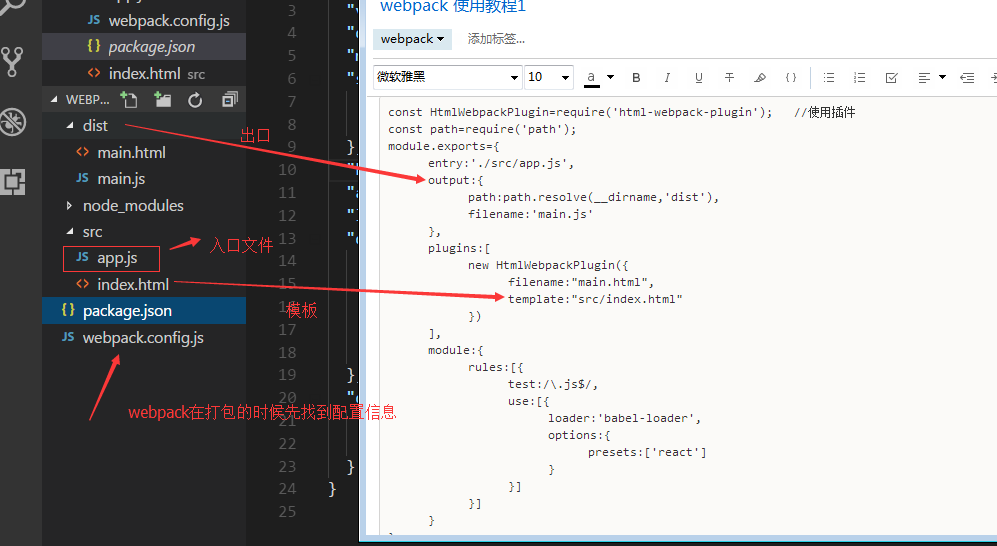Open the webpack notebook selector
Viewport: 997px width, 546px height.
tap(412, 39)
